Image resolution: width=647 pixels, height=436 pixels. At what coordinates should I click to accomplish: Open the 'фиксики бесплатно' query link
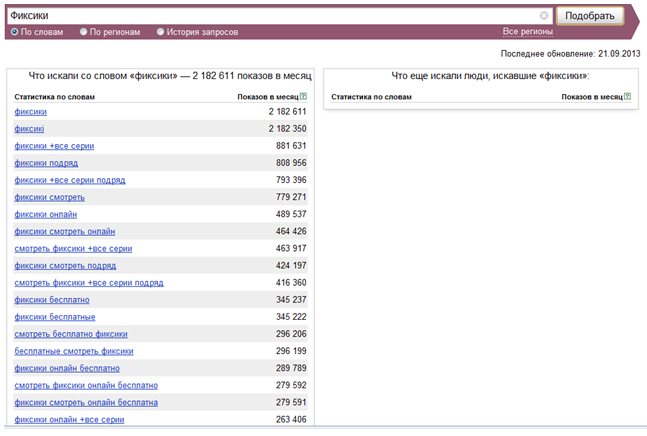(x=52, y=300)
